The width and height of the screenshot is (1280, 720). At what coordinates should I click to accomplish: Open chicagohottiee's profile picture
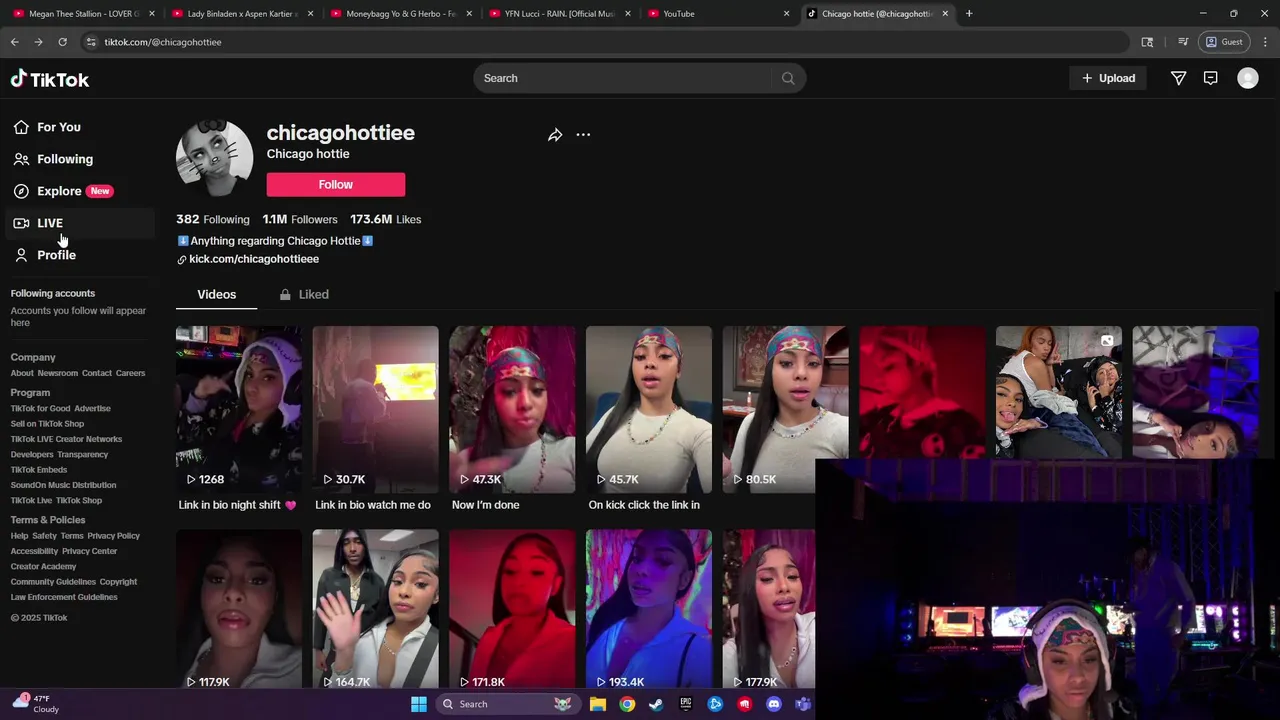(214, 158)
